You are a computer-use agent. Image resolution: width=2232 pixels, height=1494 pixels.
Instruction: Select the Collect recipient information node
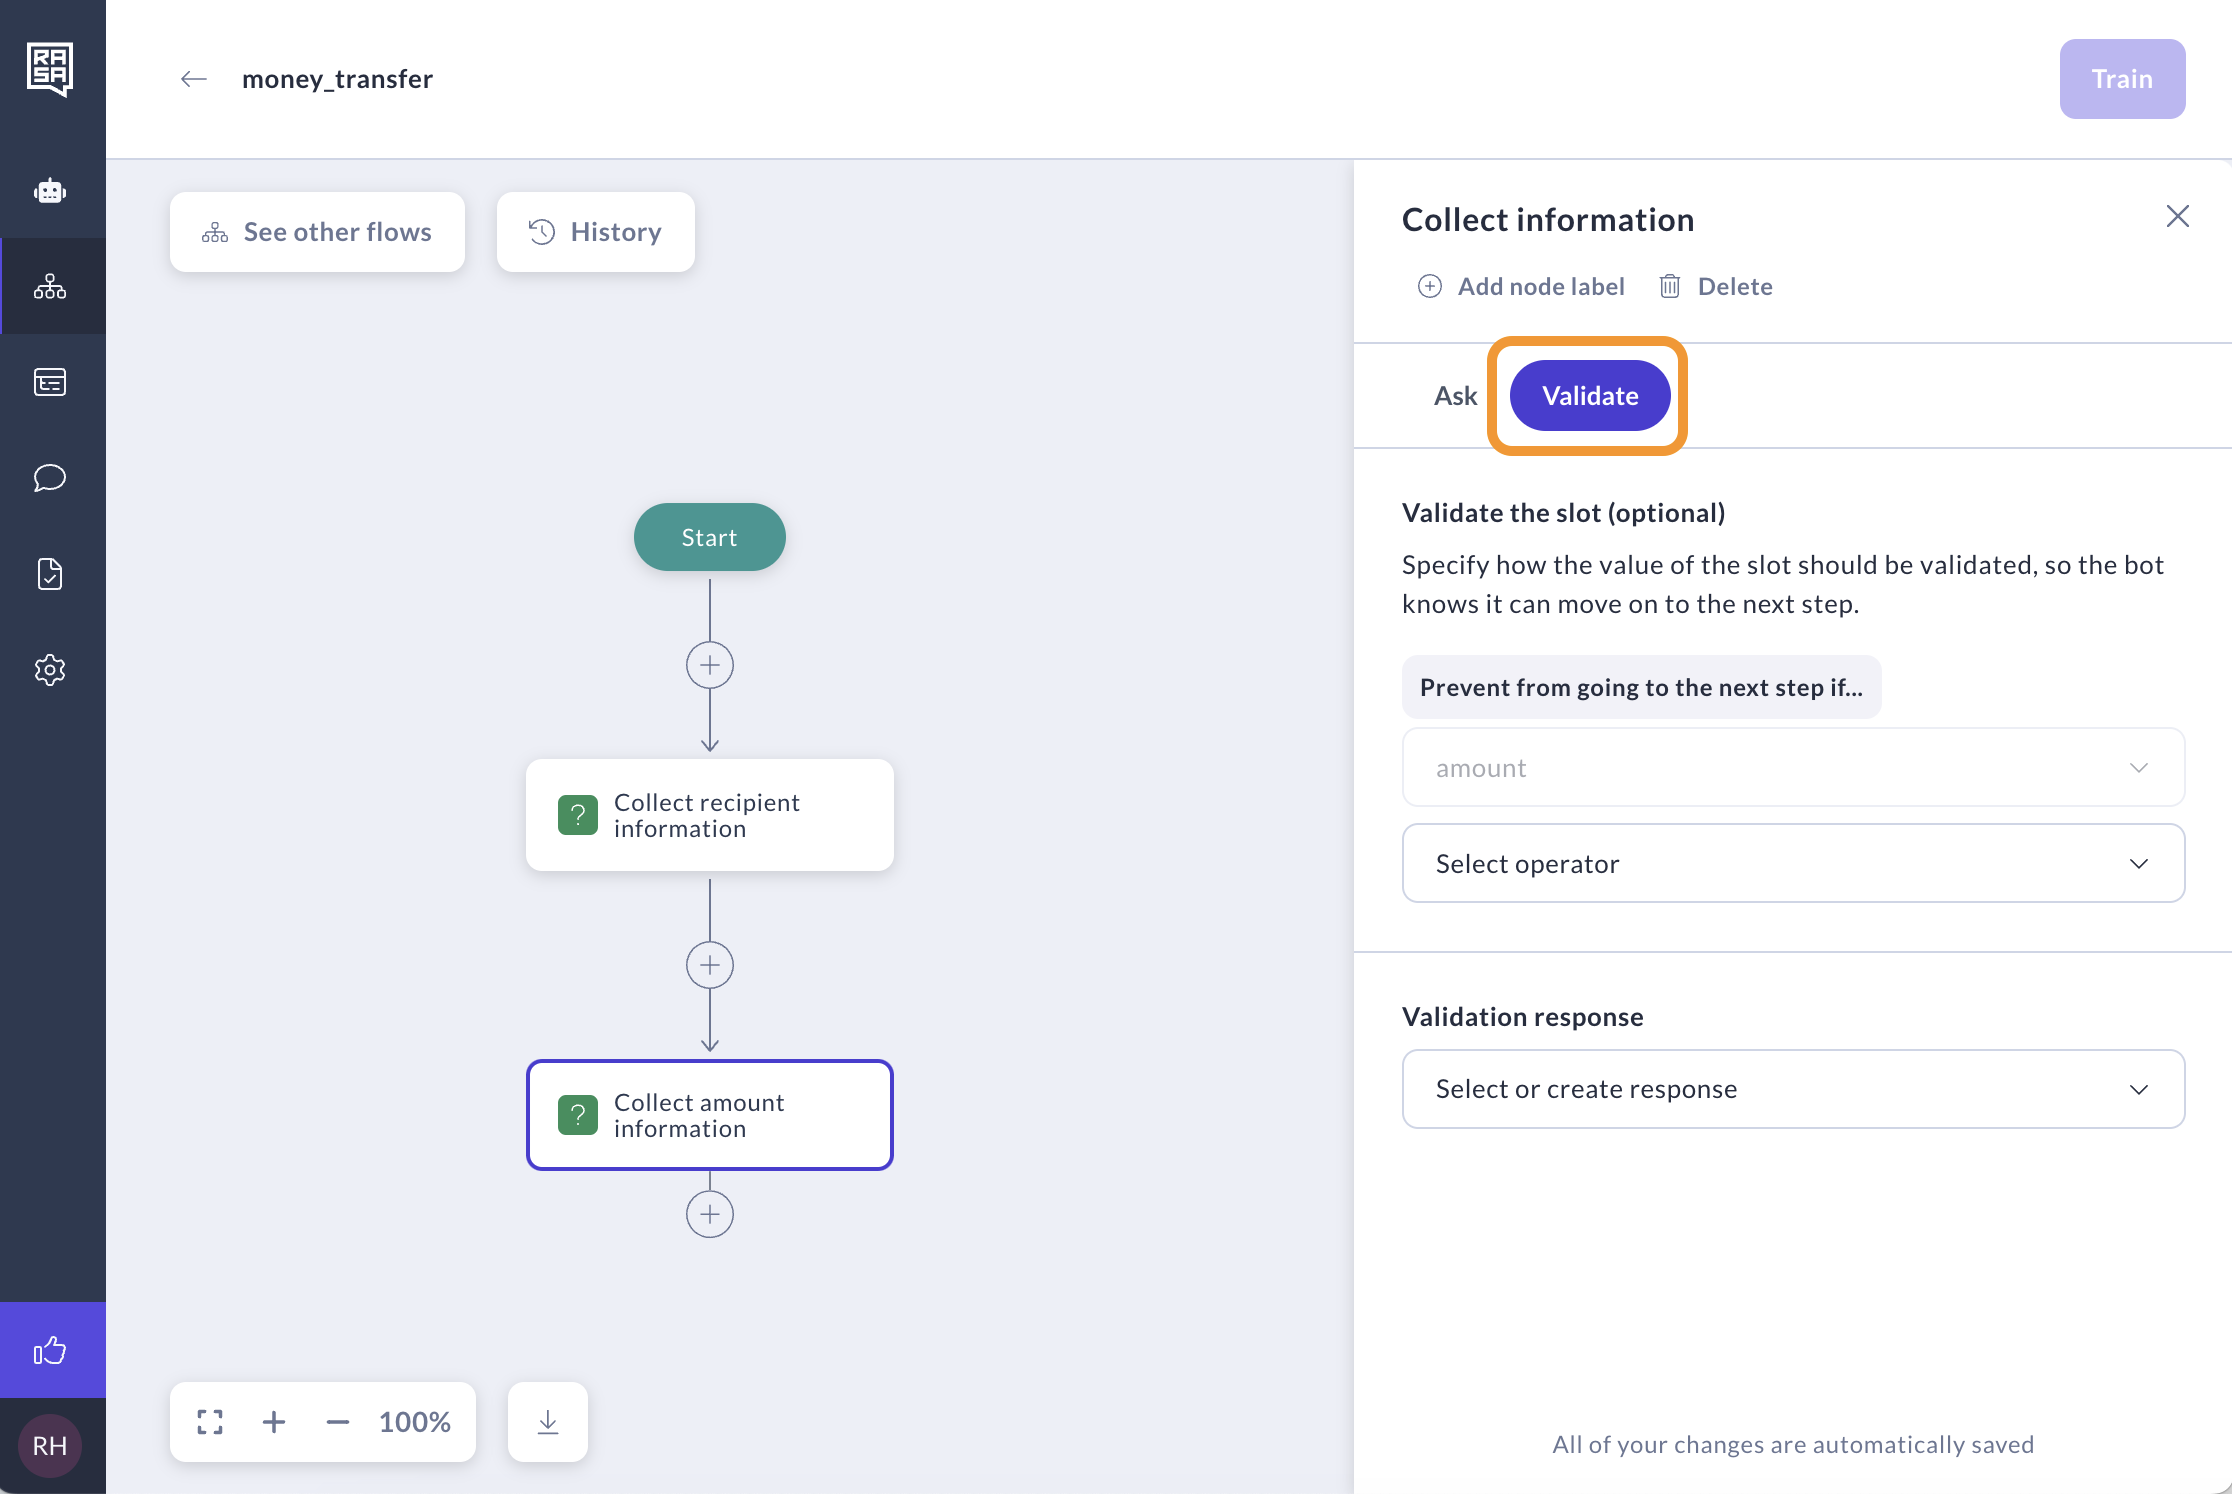click(x=709, y=815)
